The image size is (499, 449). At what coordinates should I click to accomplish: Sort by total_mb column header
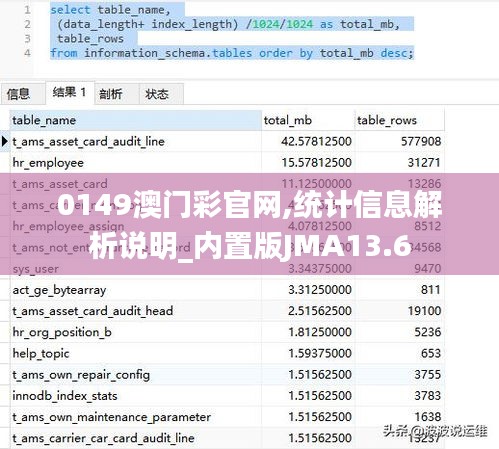308,120
